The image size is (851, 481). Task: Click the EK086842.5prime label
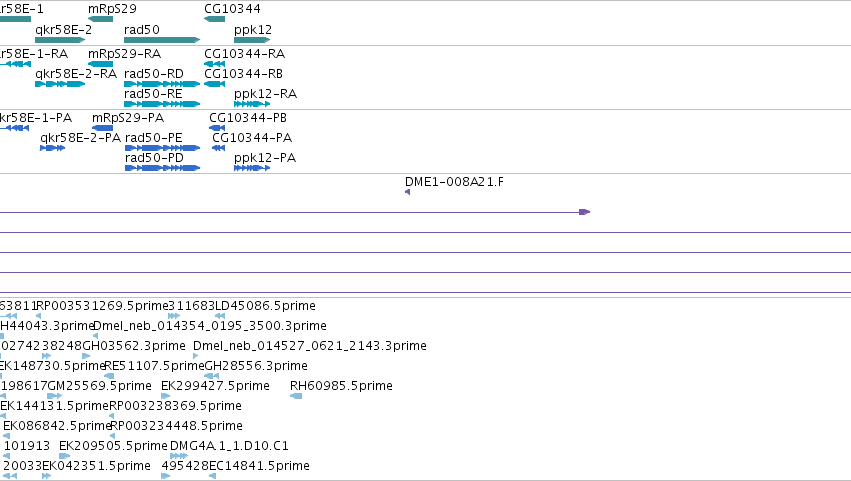57,426
